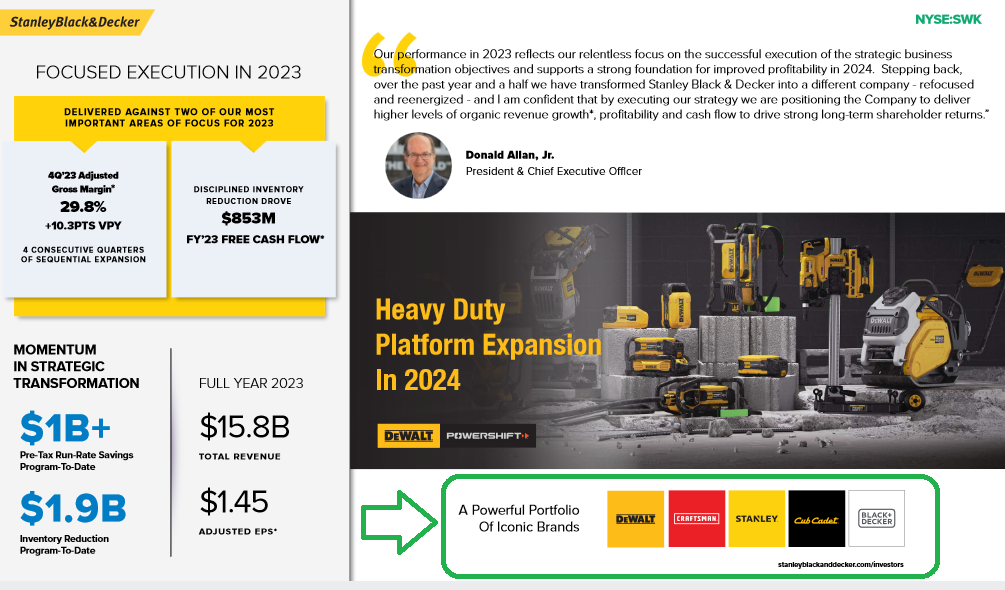The height and width of the screenshot is (590, 1005).
Task: Click the CEO quote paragraph about 2023 performance
Action: [x=681, y=85]
